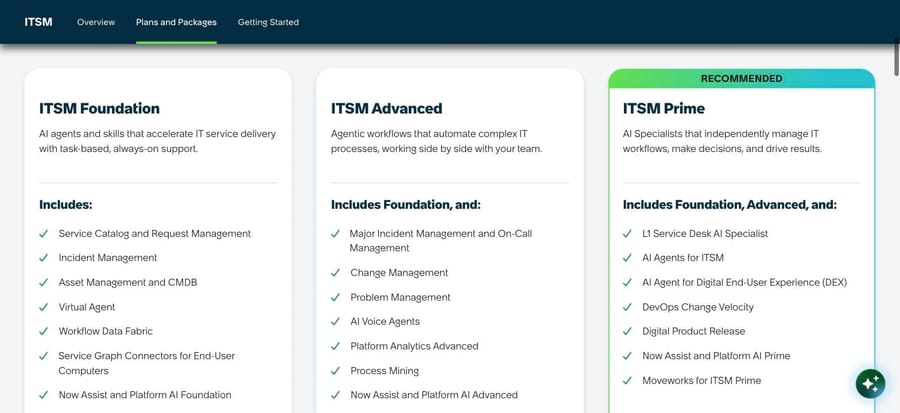900x413 pixels.
Task: Click checkmark beside Asset Management and CMDB
Action: (x=44, y=282)
